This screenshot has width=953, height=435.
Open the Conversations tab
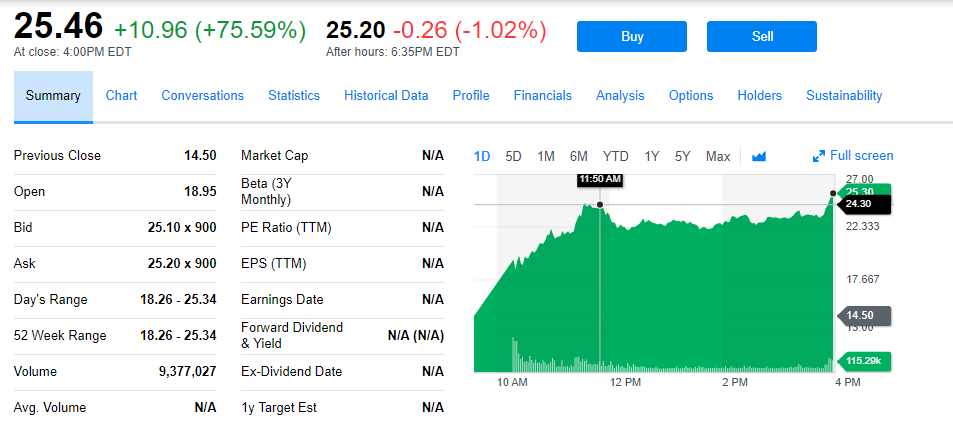coord(202,96)
